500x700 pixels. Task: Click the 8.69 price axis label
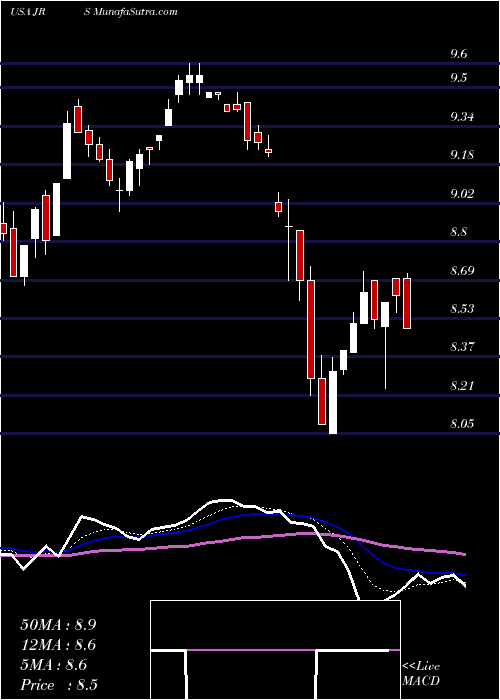click(462, 271)
